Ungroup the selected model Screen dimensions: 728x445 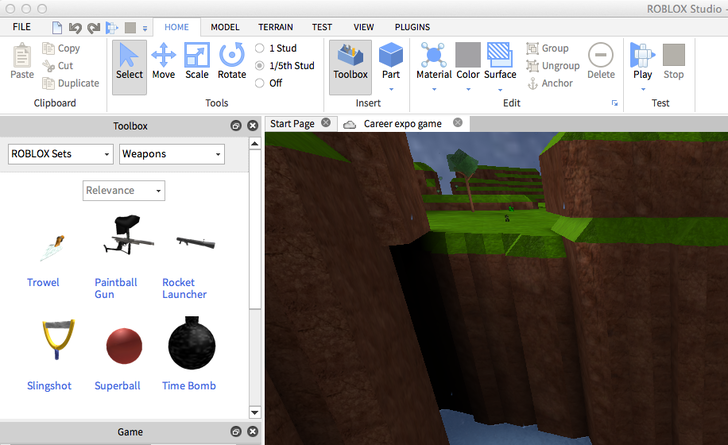(x=553, y=65)
